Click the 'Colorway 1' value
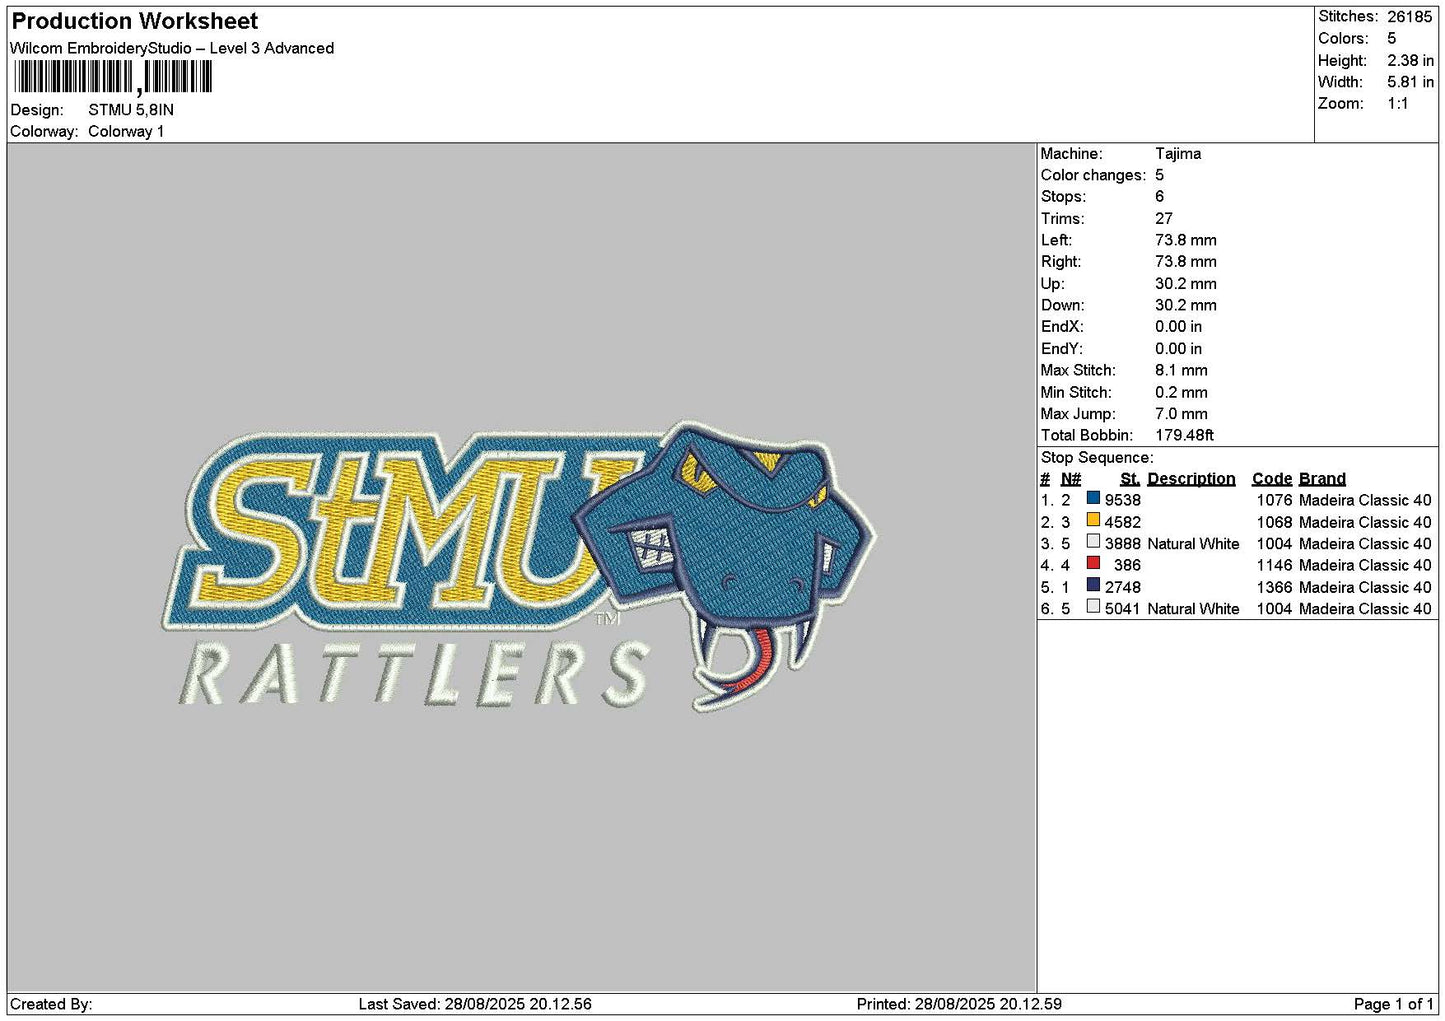Viewport: 1445px width, 1021px height. (x=126, y=132)
